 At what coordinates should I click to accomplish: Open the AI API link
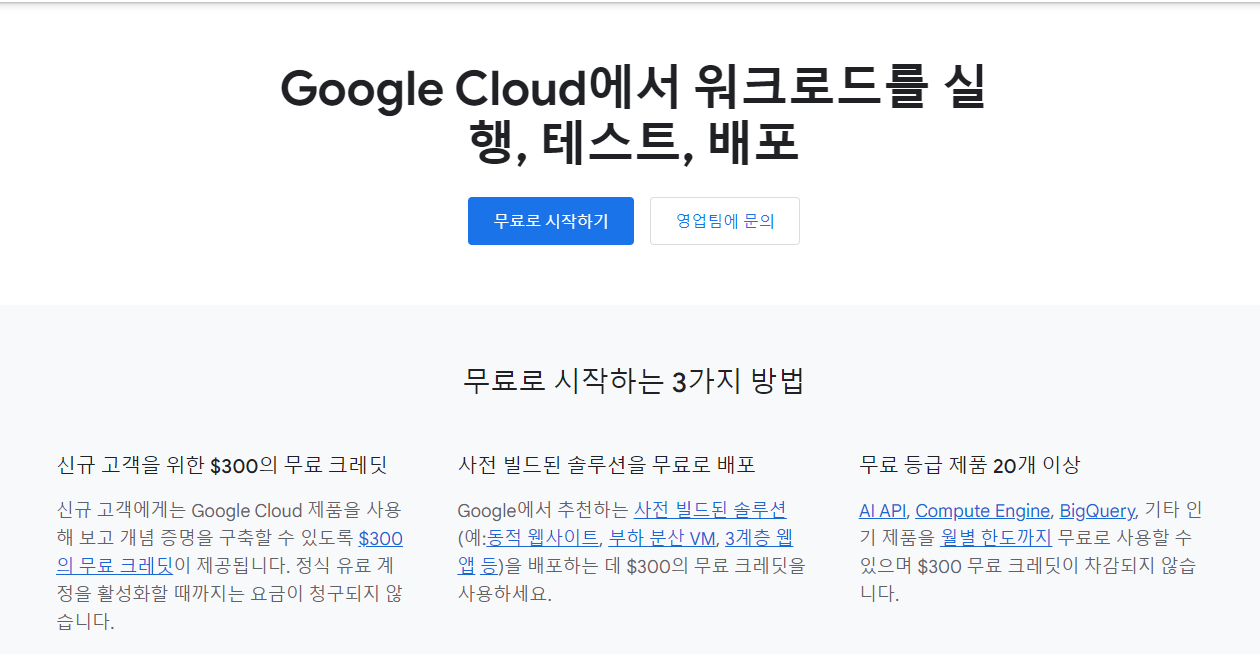click(882, 511)
